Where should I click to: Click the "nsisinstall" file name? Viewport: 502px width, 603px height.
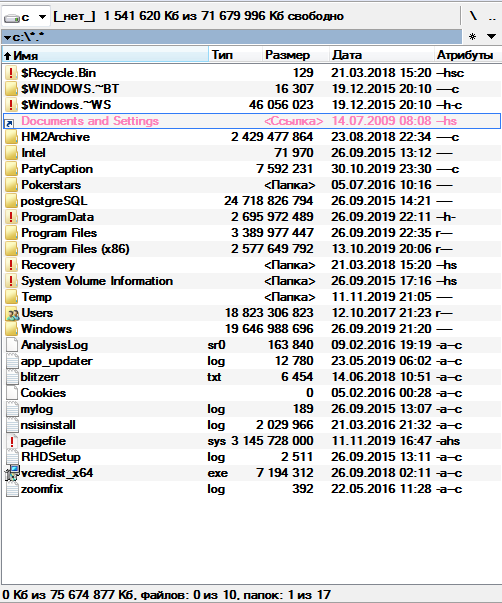pyautogui.click(x=48, y=425)
